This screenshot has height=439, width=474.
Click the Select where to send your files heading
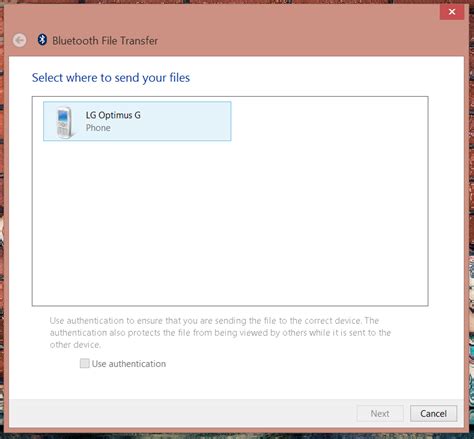click(x=111, y=78)
